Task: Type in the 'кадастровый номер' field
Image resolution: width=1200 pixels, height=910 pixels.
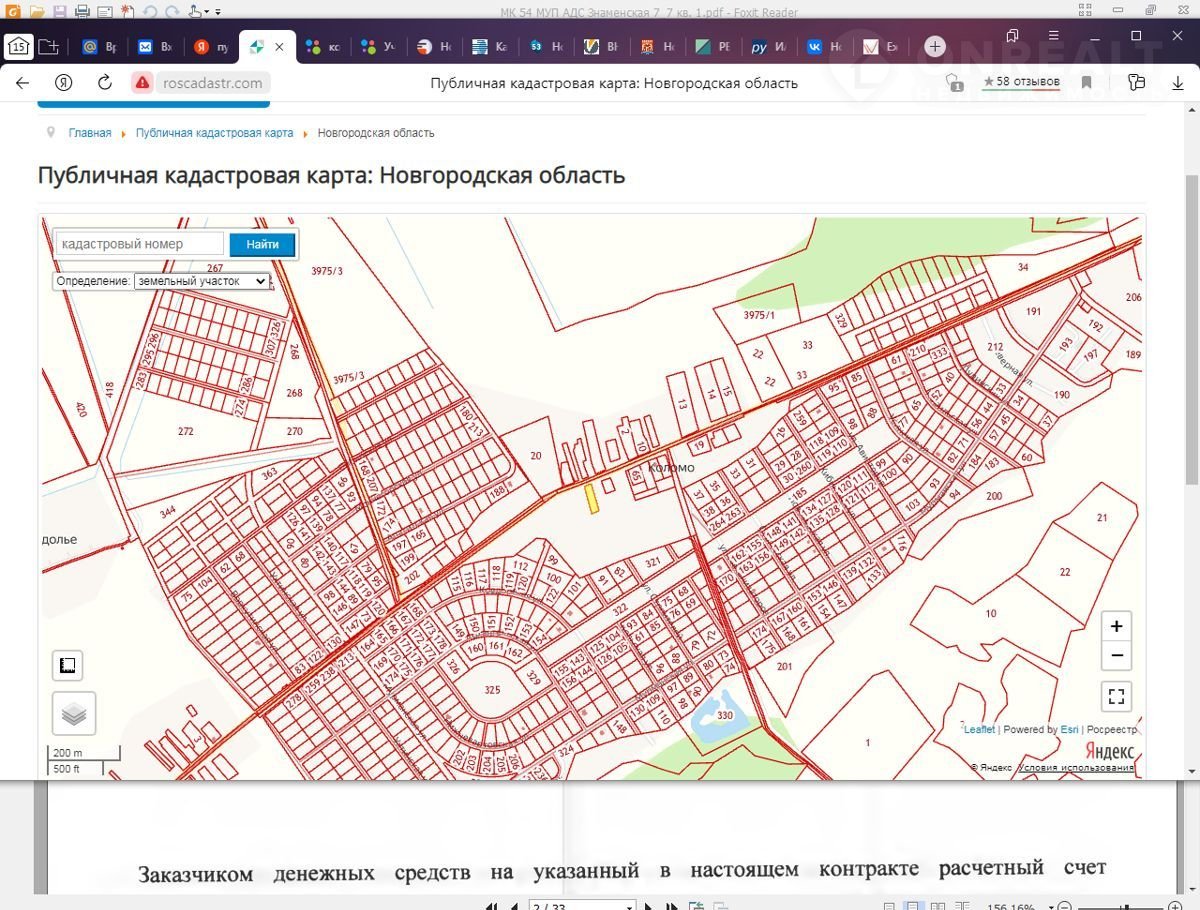Action: (x=140, y=244)
